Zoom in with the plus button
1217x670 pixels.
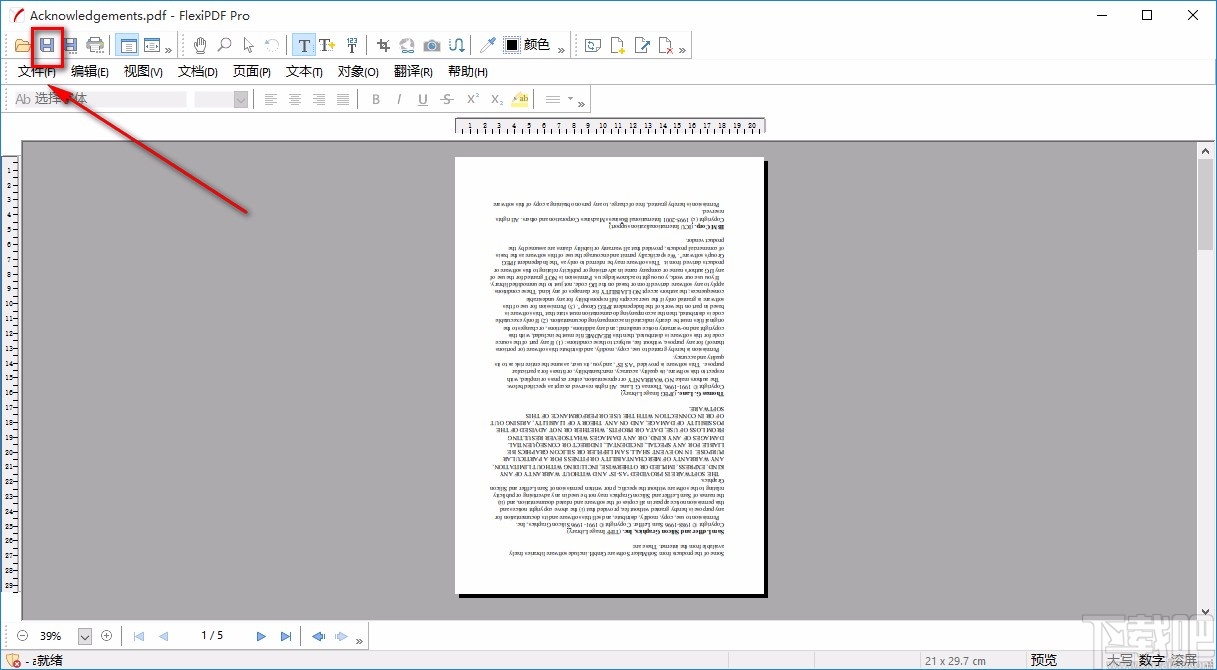point(106,636)
